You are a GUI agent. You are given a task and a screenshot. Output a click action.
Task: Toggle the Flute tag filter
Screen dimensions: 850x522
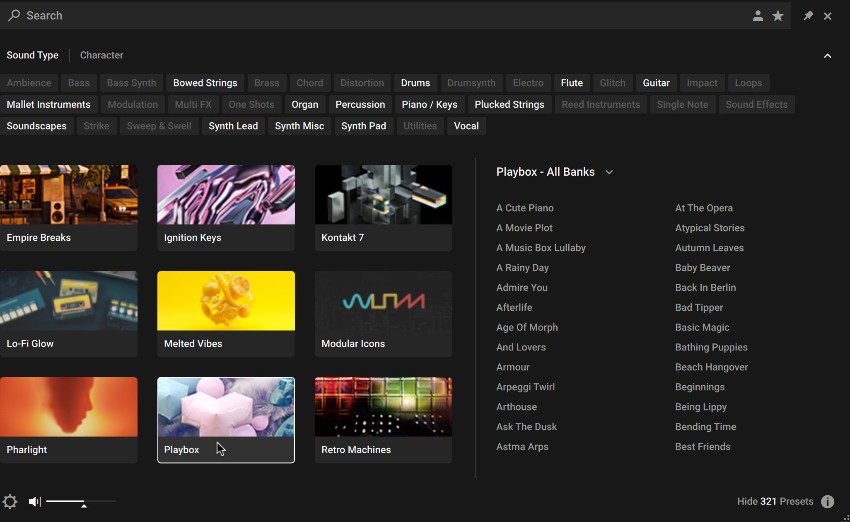coord(571,83)
